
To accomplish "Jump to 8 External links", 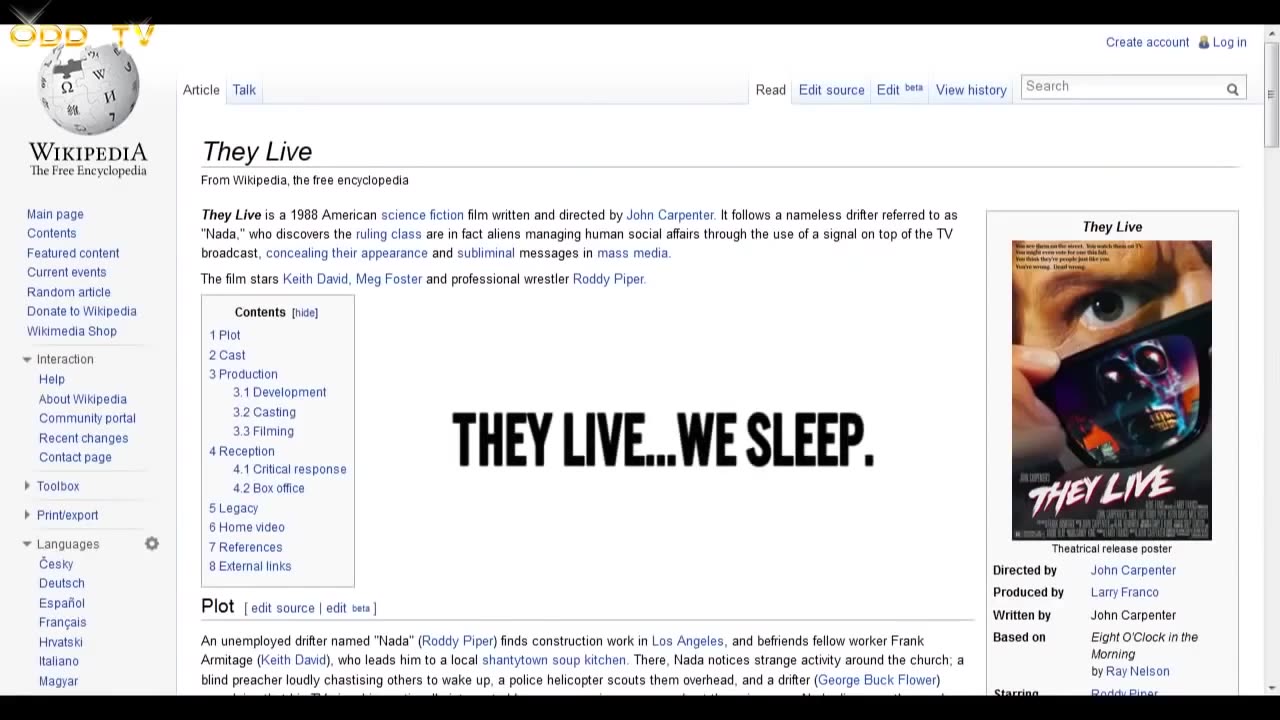I will pyautogui.click(x=250, y=566).
